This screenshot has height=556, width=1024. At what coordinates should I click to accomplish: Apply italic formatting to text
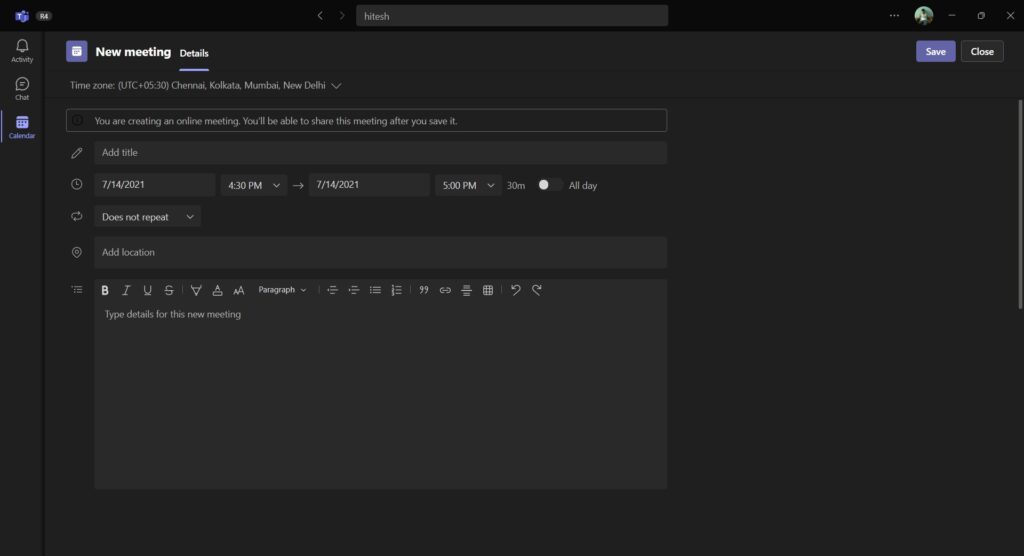[x=126, y=290]
